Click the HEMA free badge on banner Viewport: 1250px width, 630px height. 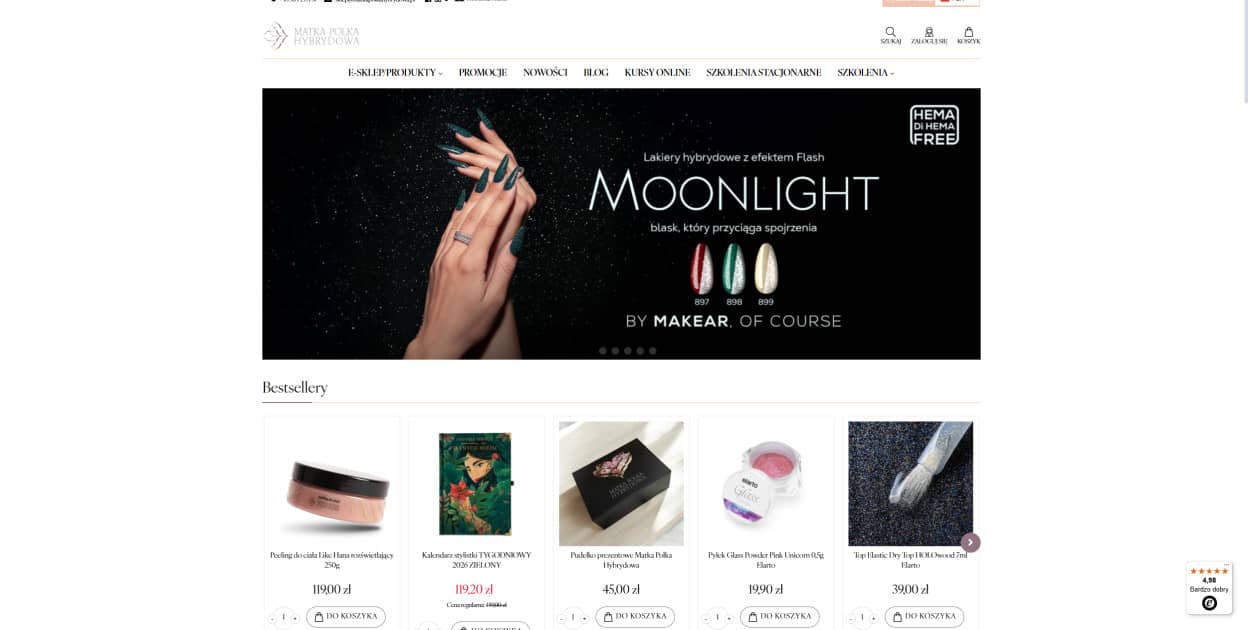pyautogui.click(x=934, y=125)
